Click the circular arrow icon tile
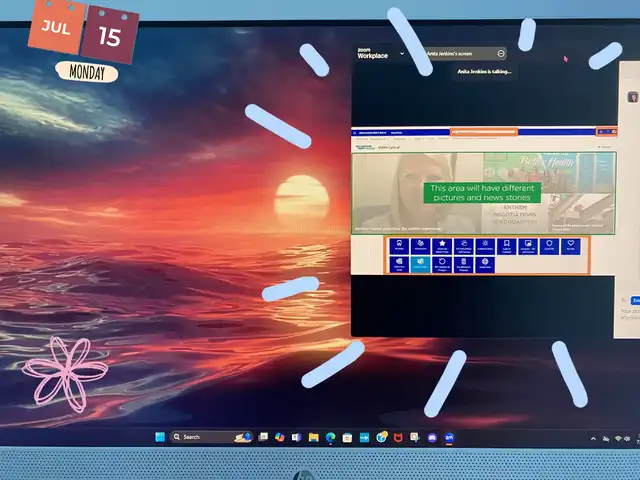Image resolution: width=640 pixels, height=480 pixels. coord(442,264)
